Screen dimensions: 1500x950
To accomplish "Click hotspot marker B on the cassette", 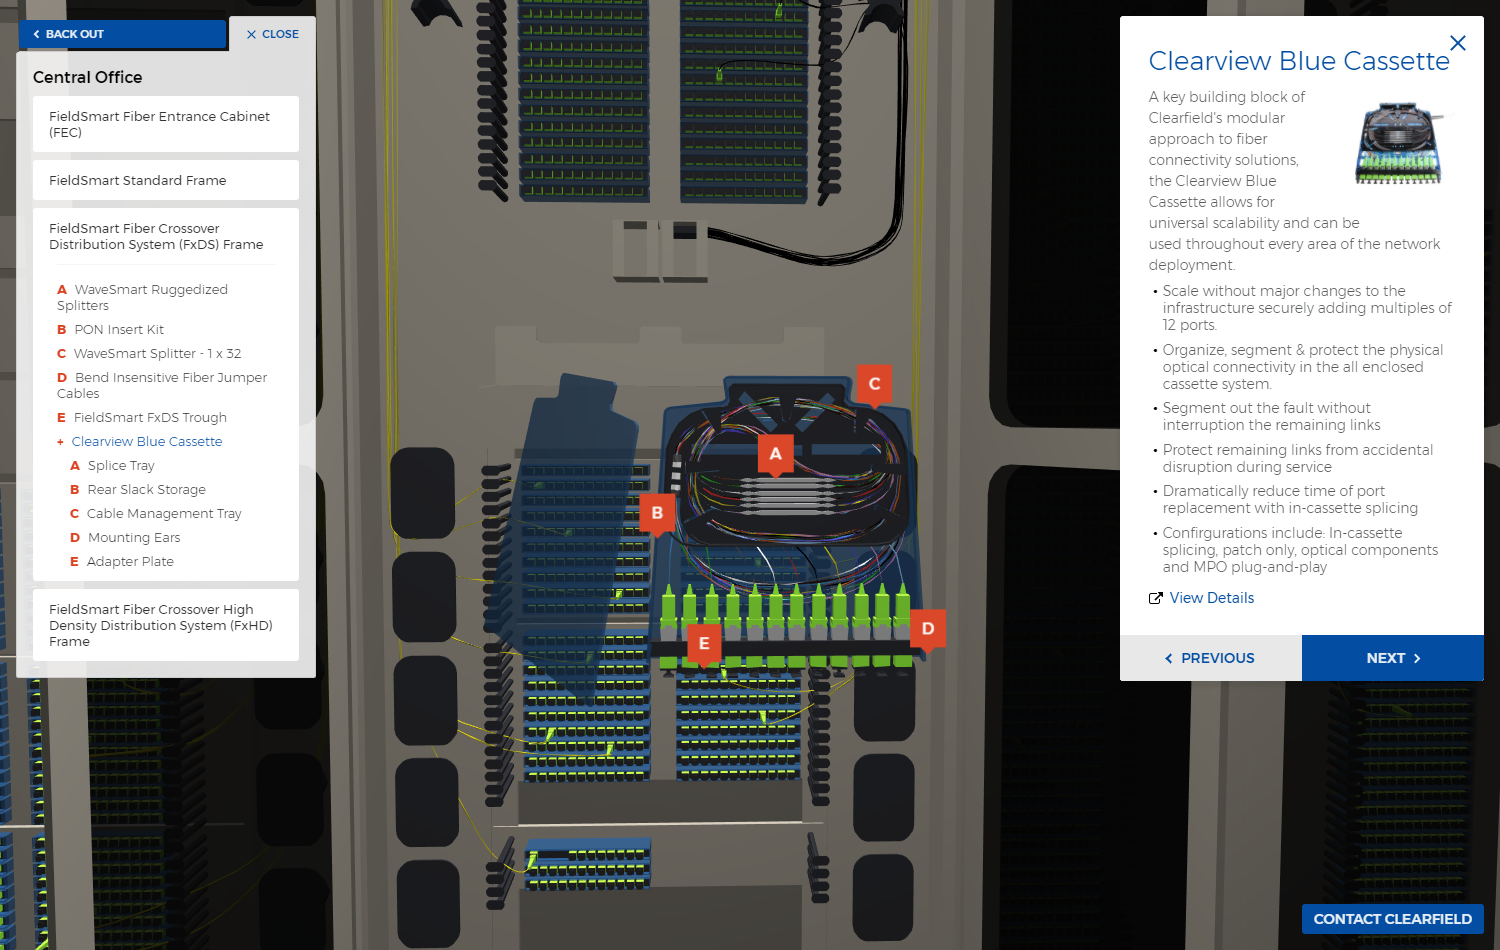I will click(657, 513).
